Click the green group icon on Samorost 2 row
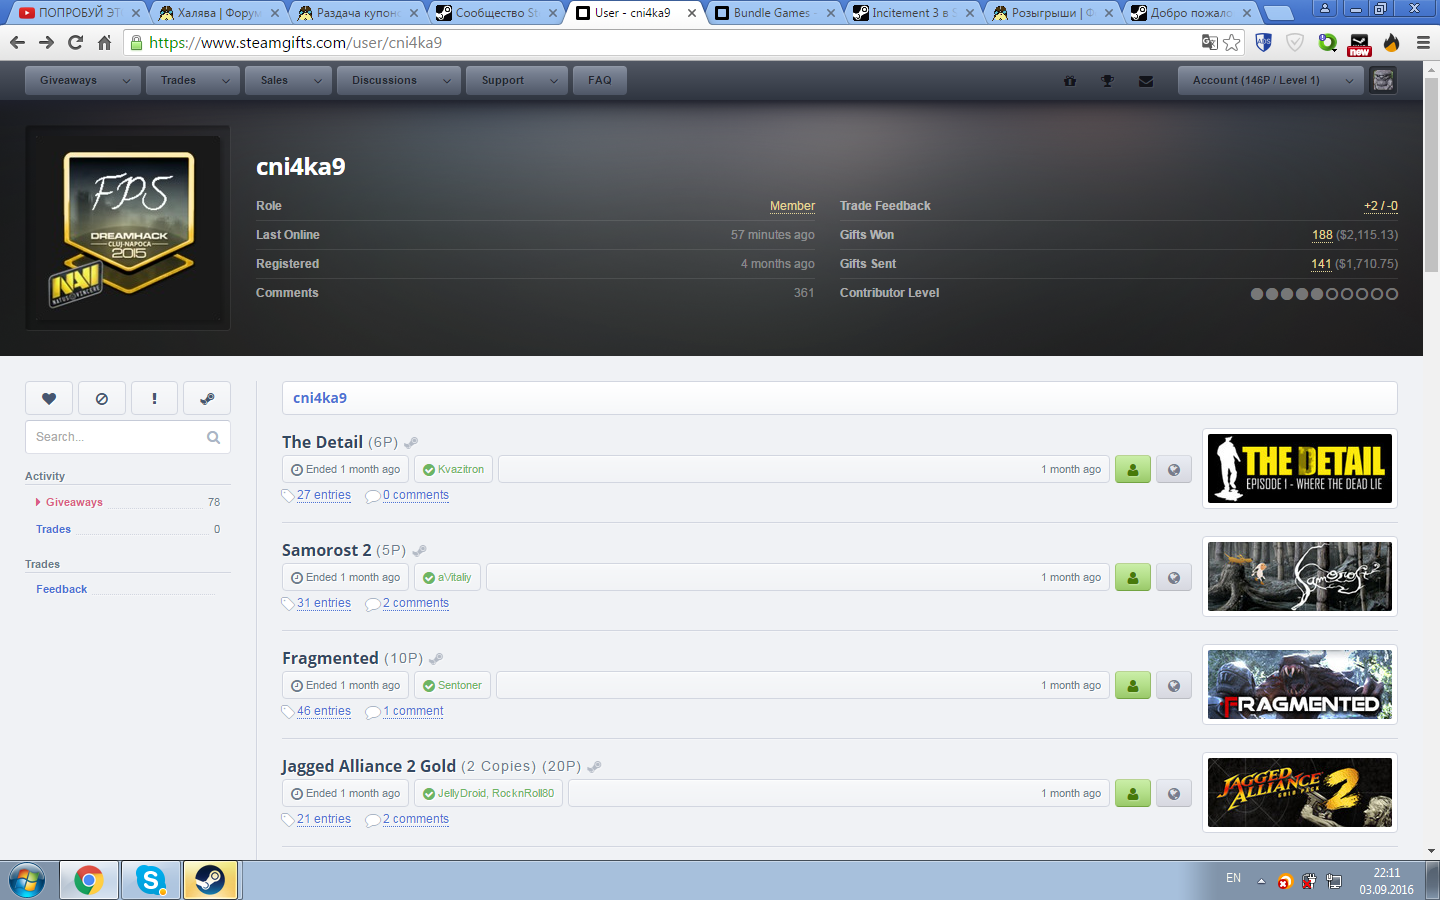The height and width of the screenshot is (900, 1440). coord(1133,577)
